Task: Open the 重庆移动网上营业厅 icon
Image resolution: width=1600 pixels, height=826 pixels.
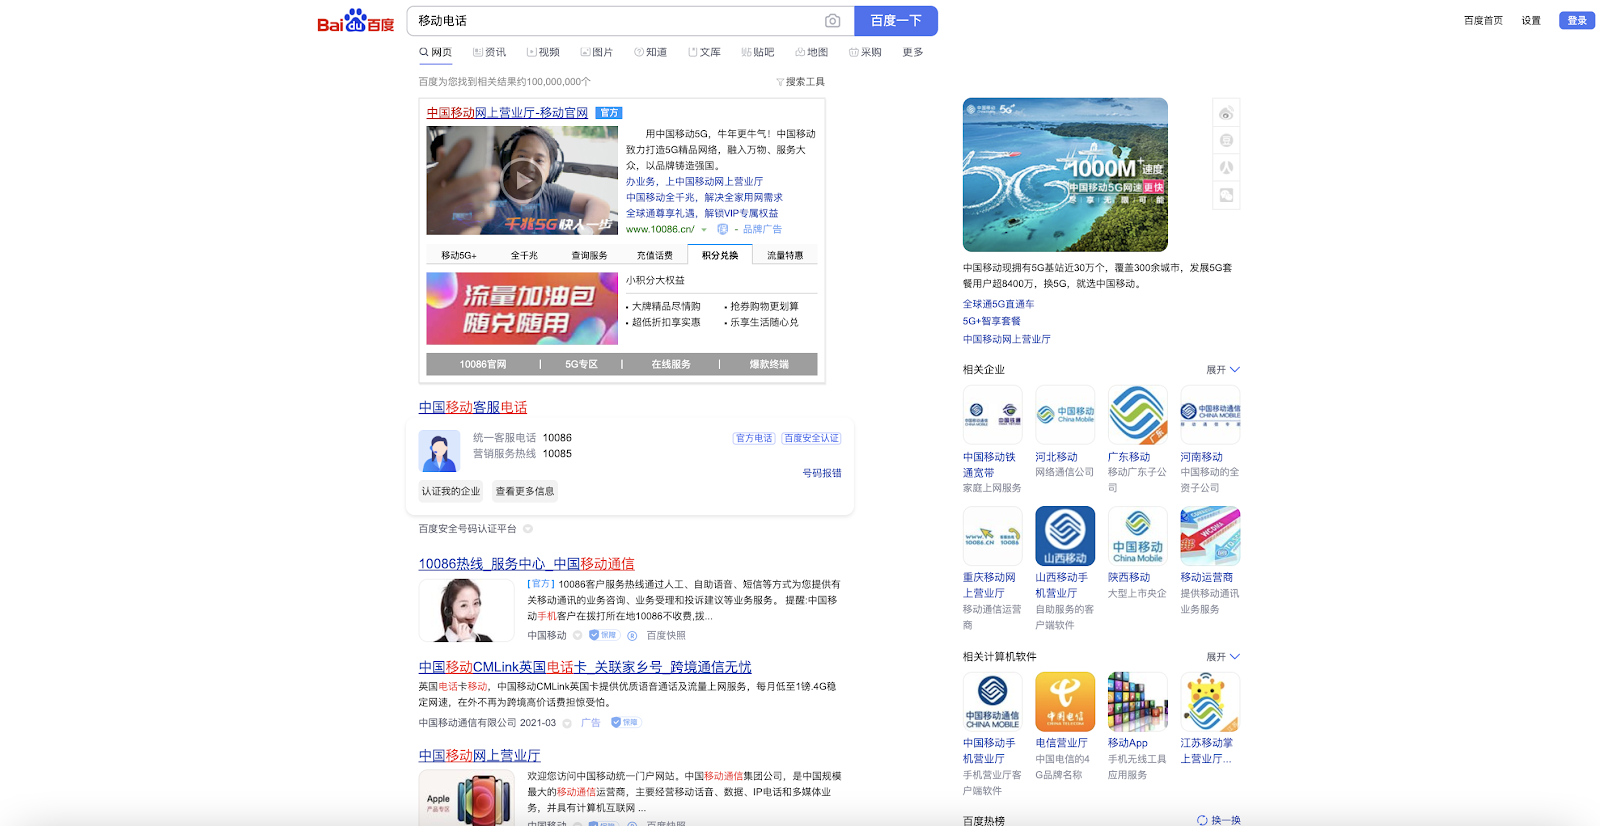Action: (x=993, y=536)
